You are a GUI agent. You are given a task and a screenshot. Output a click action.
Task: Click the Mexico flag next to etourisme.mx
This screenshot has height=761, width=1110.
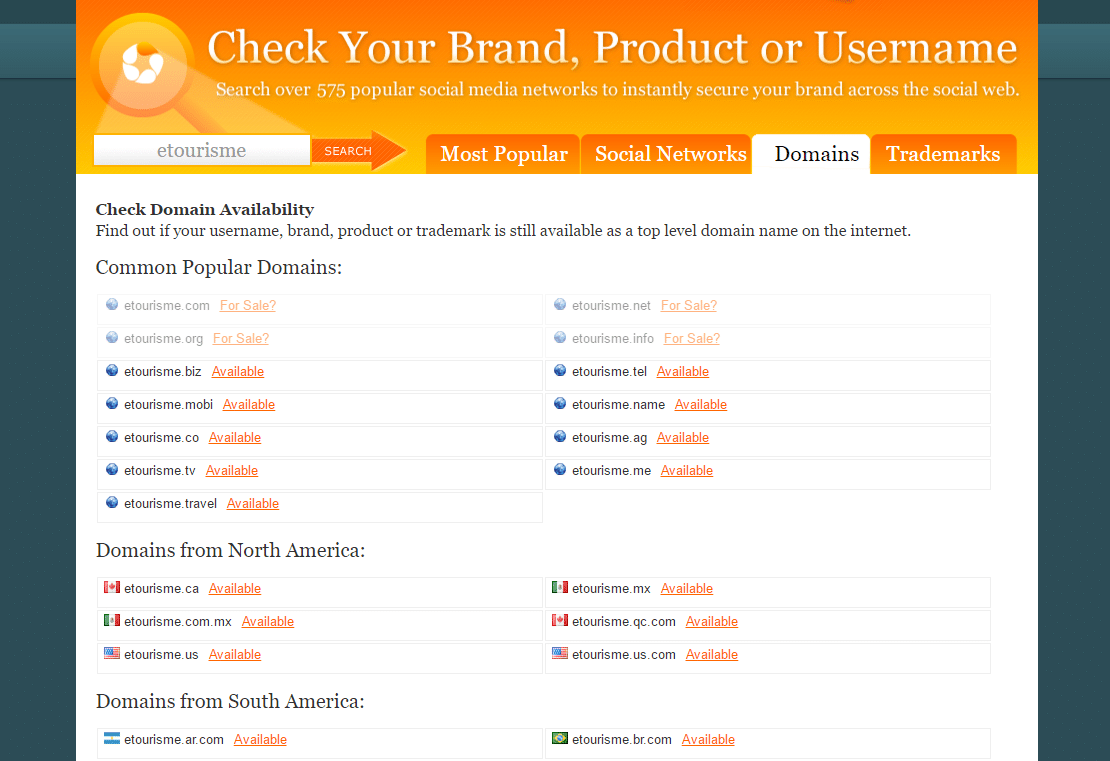point(560,588)
